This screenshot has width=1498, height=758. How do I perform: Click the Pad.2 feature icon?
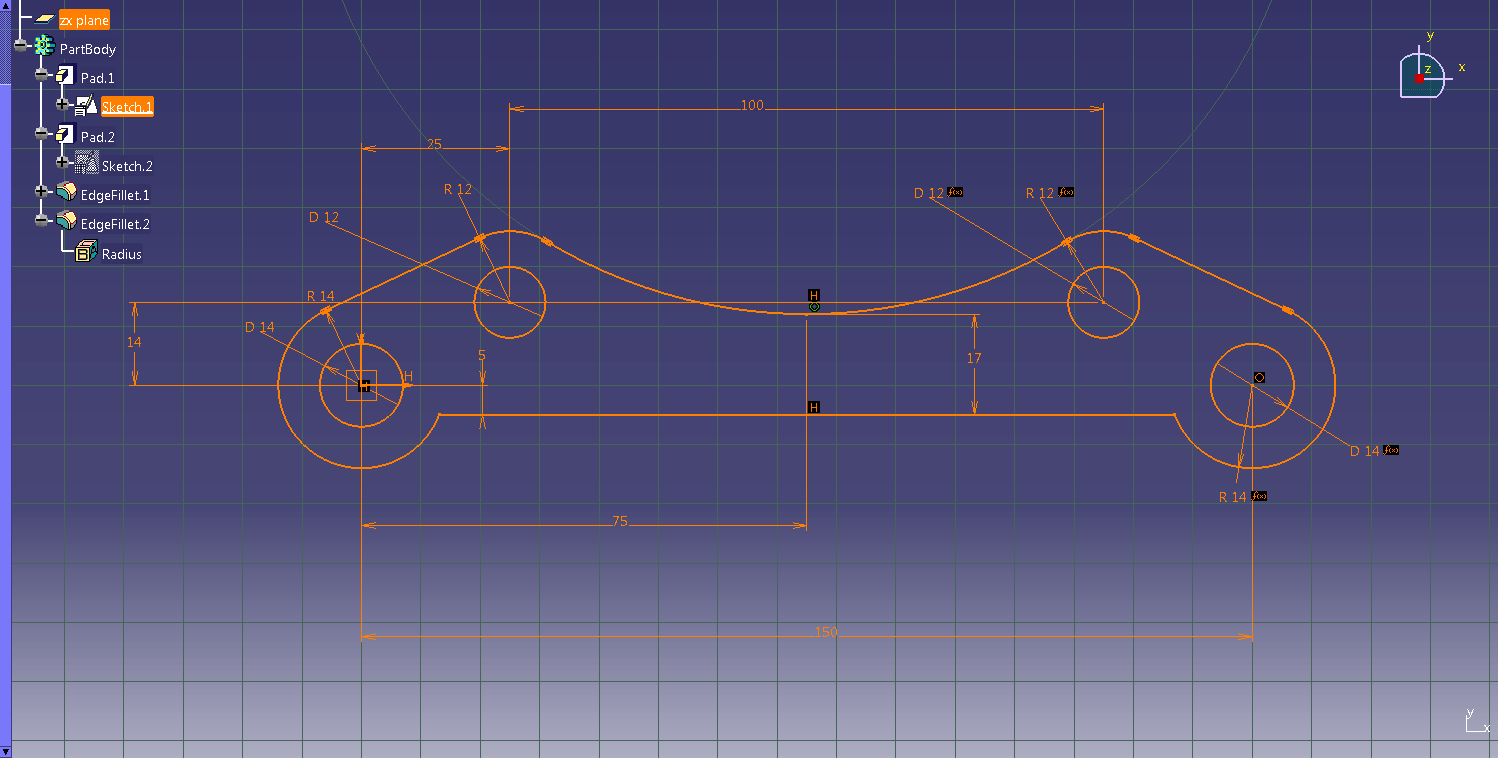[x=66, y=136]
